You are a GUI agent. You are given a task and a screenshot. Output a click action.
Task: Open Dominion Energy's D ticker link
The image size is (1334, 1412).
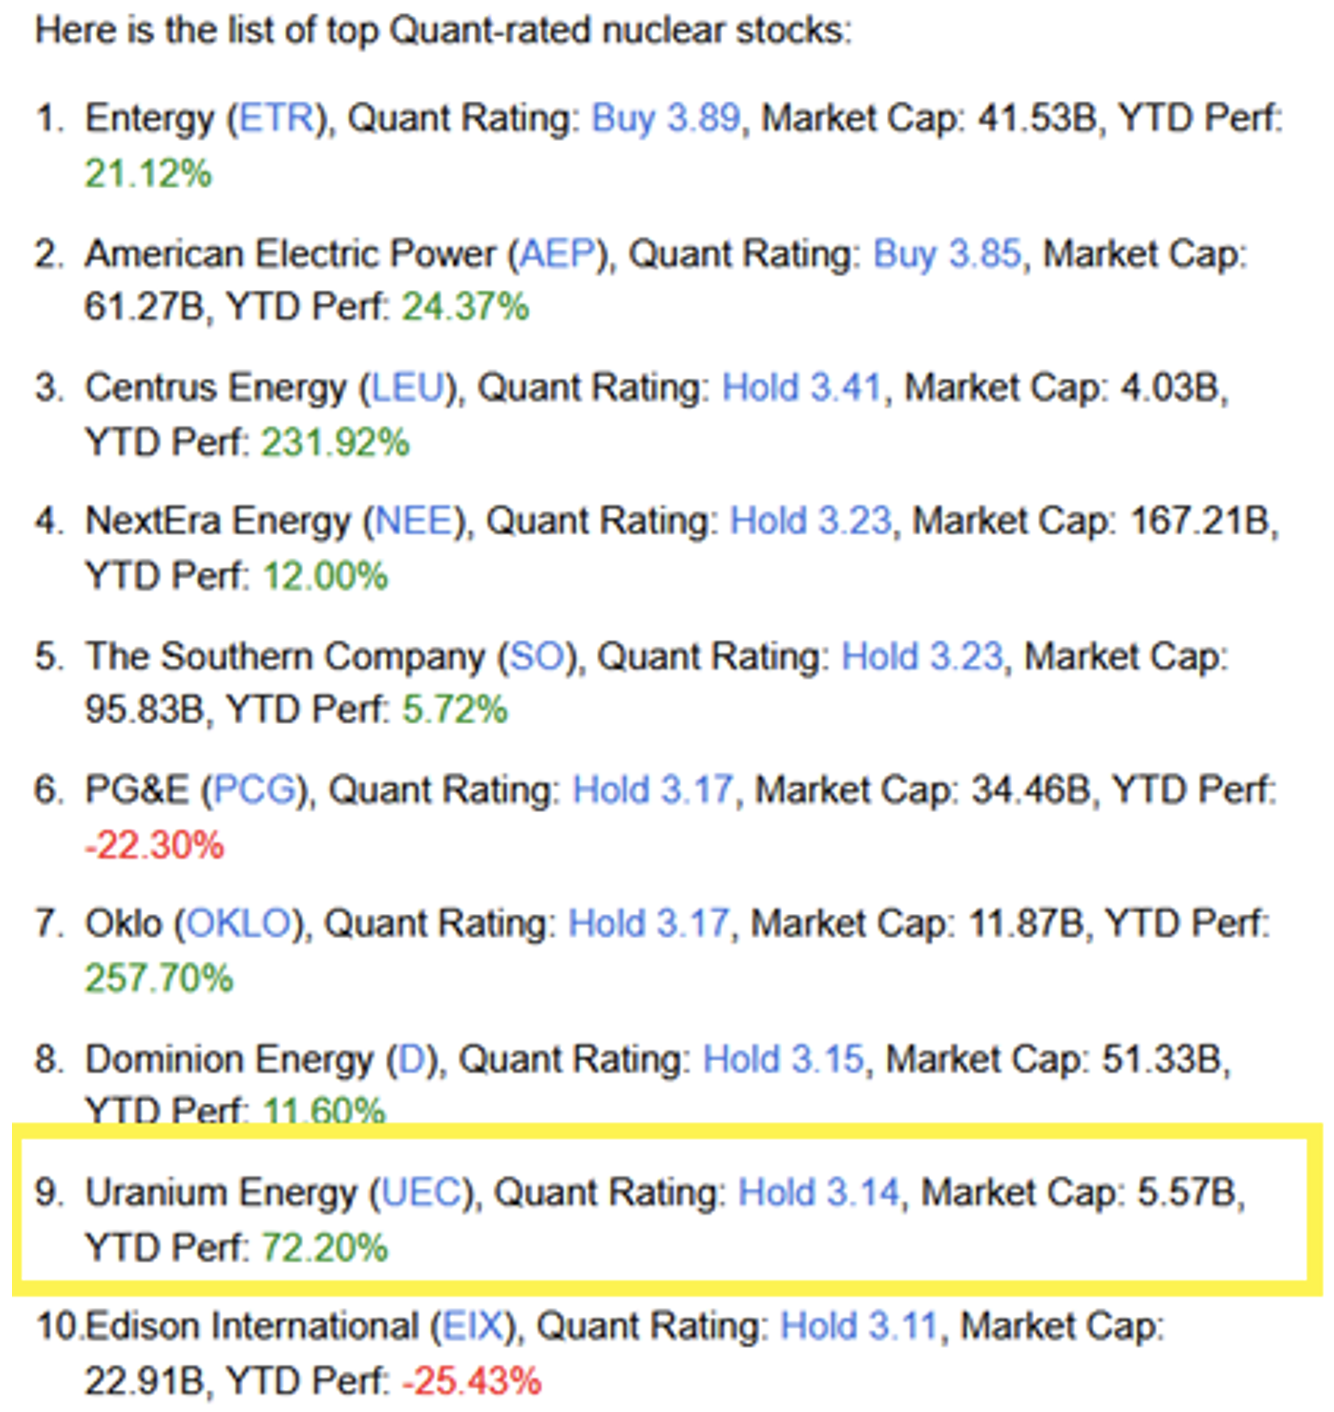pyautogui.click(x=412, y=1059)
